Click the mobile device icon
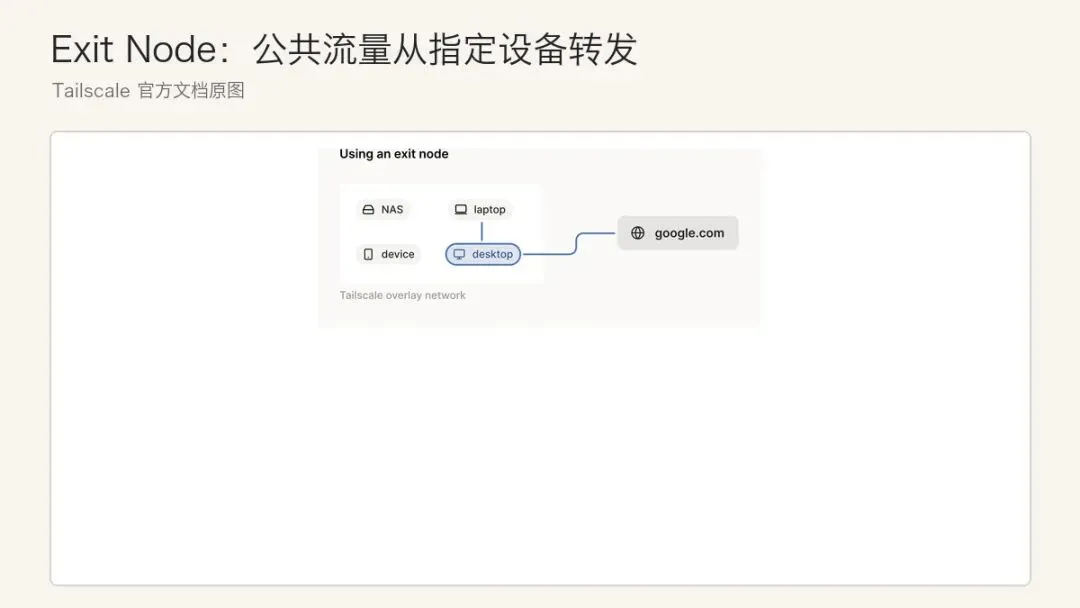 click(368, 254)
